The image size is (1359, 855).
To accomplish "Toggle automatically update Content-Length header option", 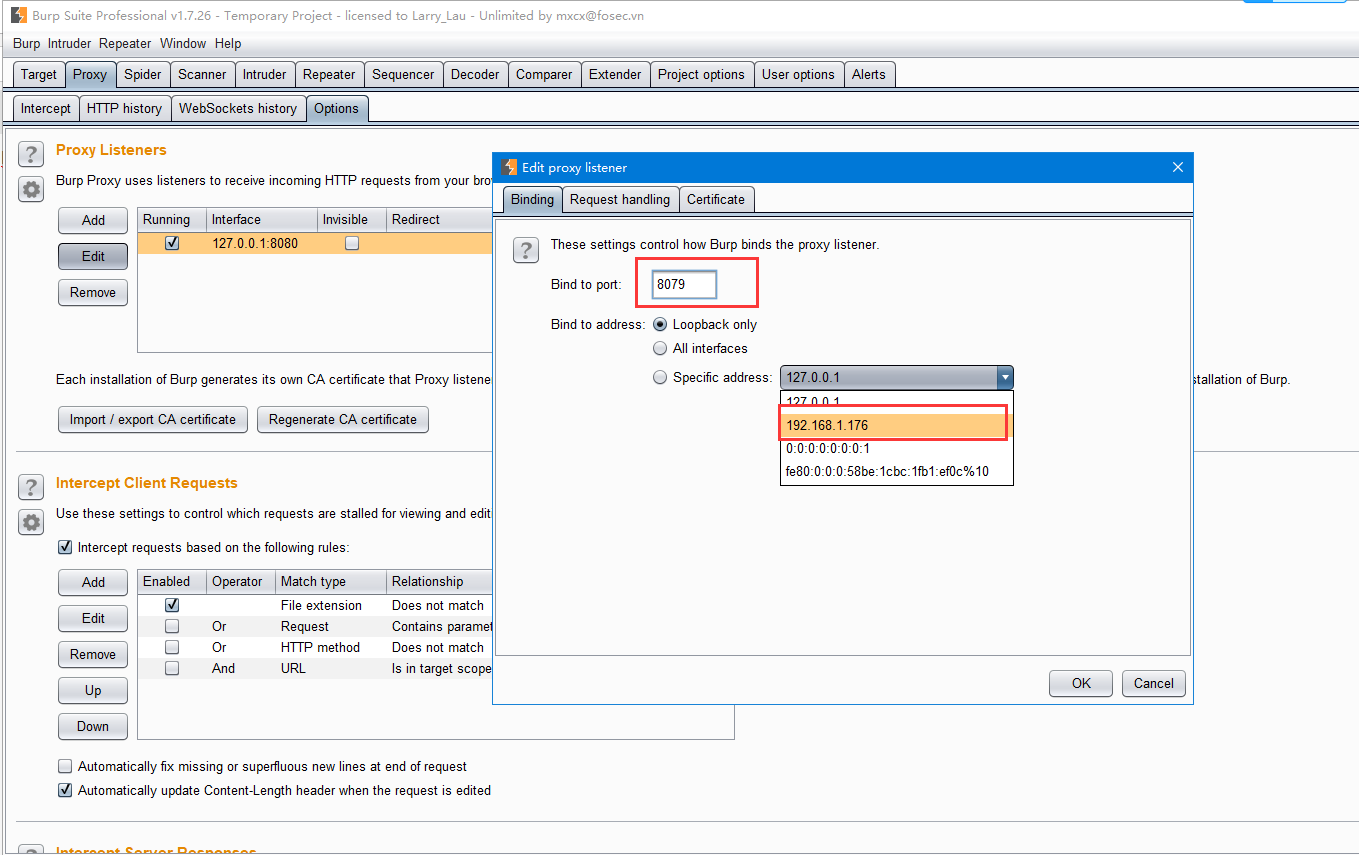I will click(65, 790).
